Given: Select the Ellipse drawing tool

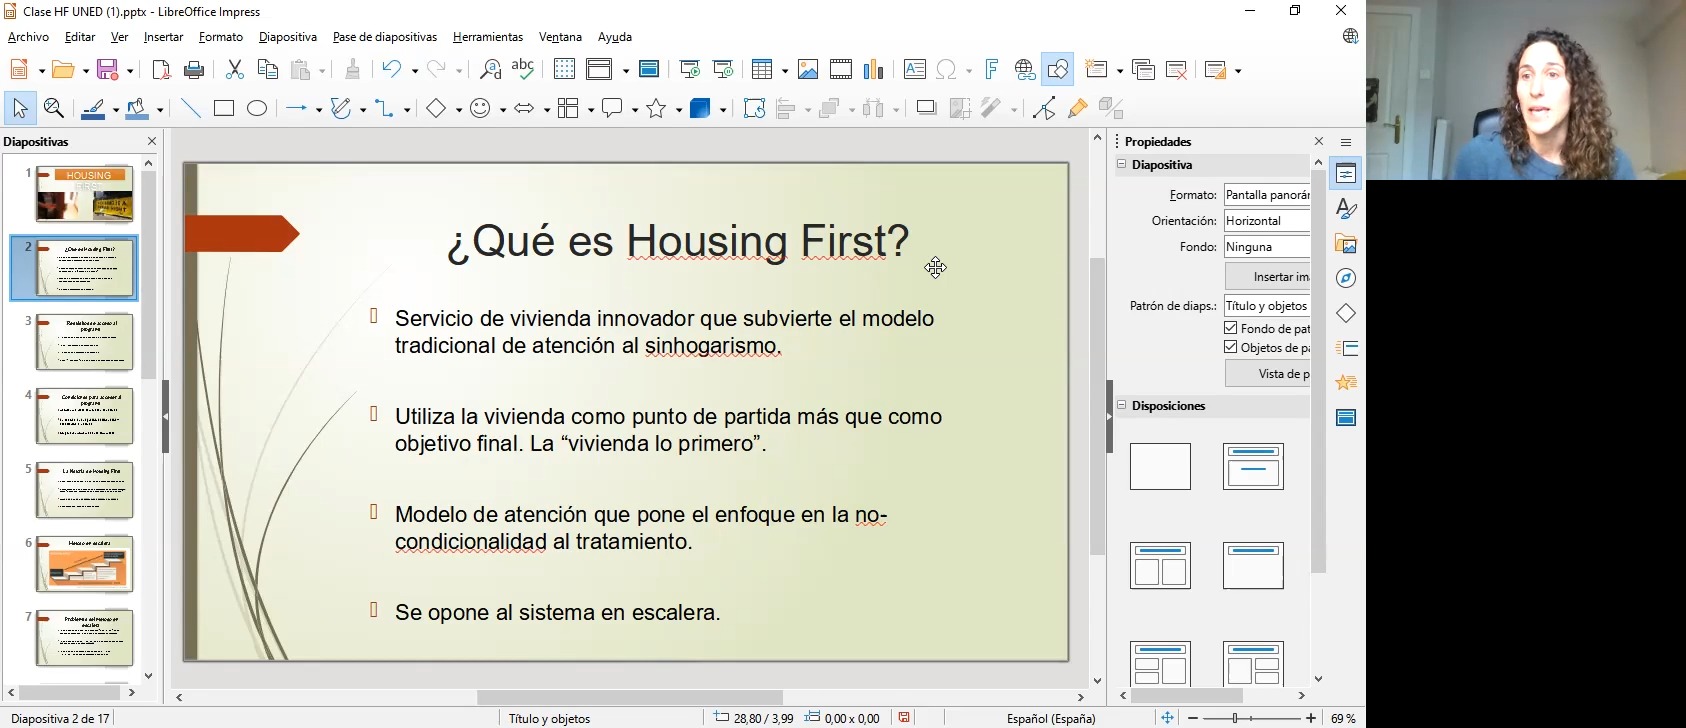Looking at the screenshot, I should click(x=257, y=109).
